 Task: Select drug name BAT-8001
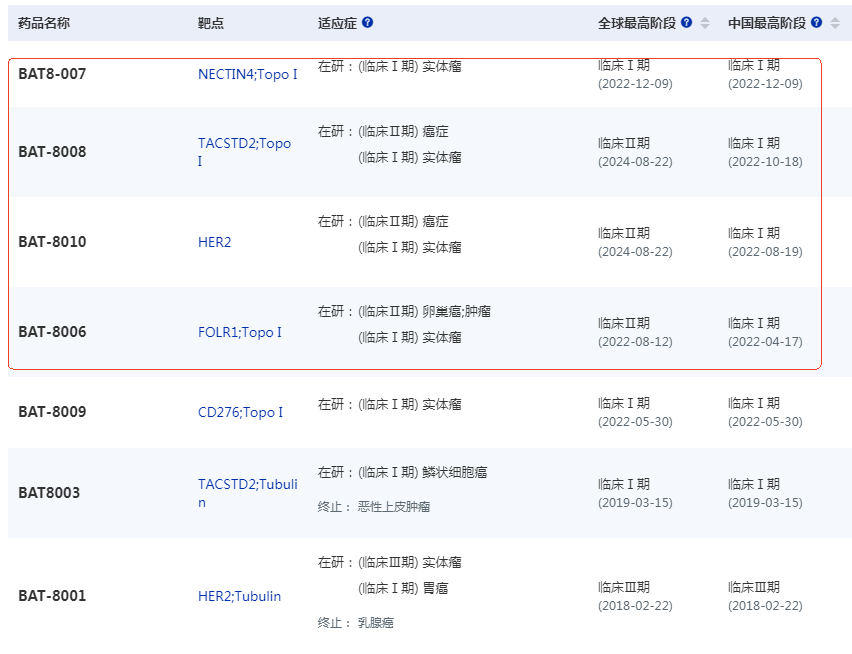[52, 596]
